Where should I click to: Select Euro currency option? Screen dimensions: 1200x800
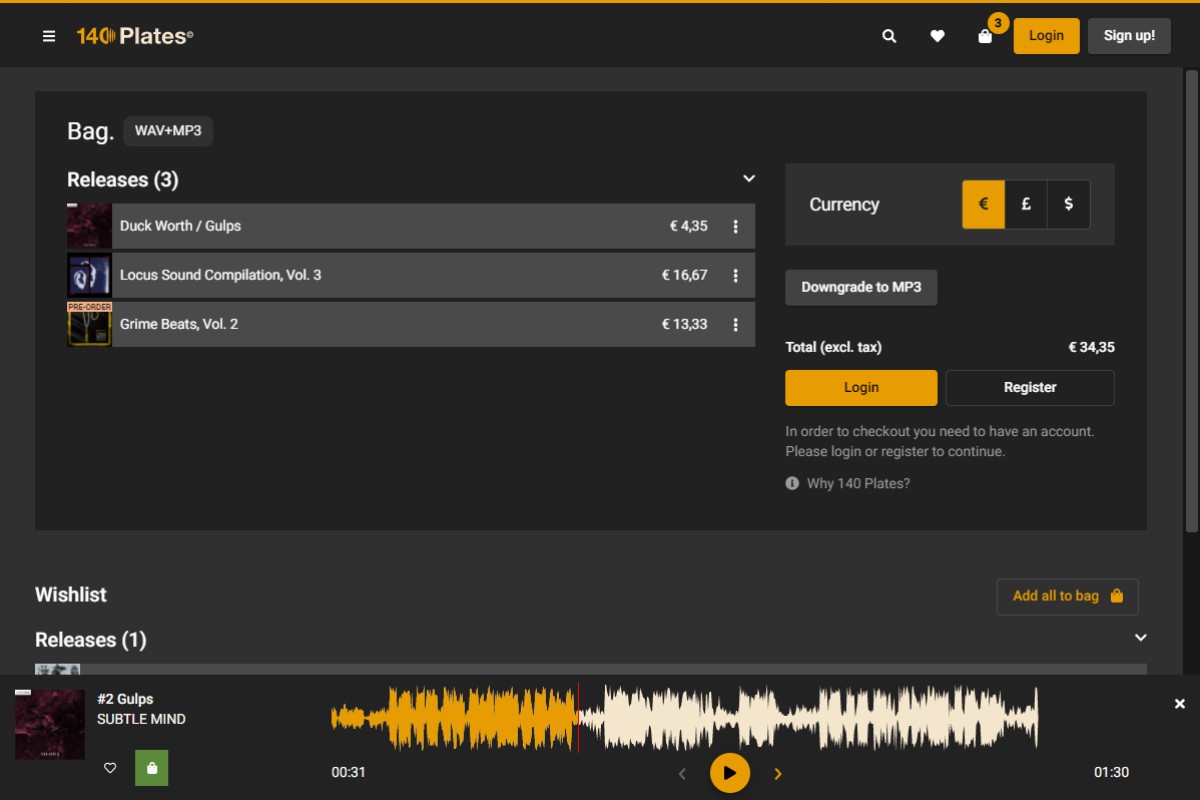coord(983,204)
